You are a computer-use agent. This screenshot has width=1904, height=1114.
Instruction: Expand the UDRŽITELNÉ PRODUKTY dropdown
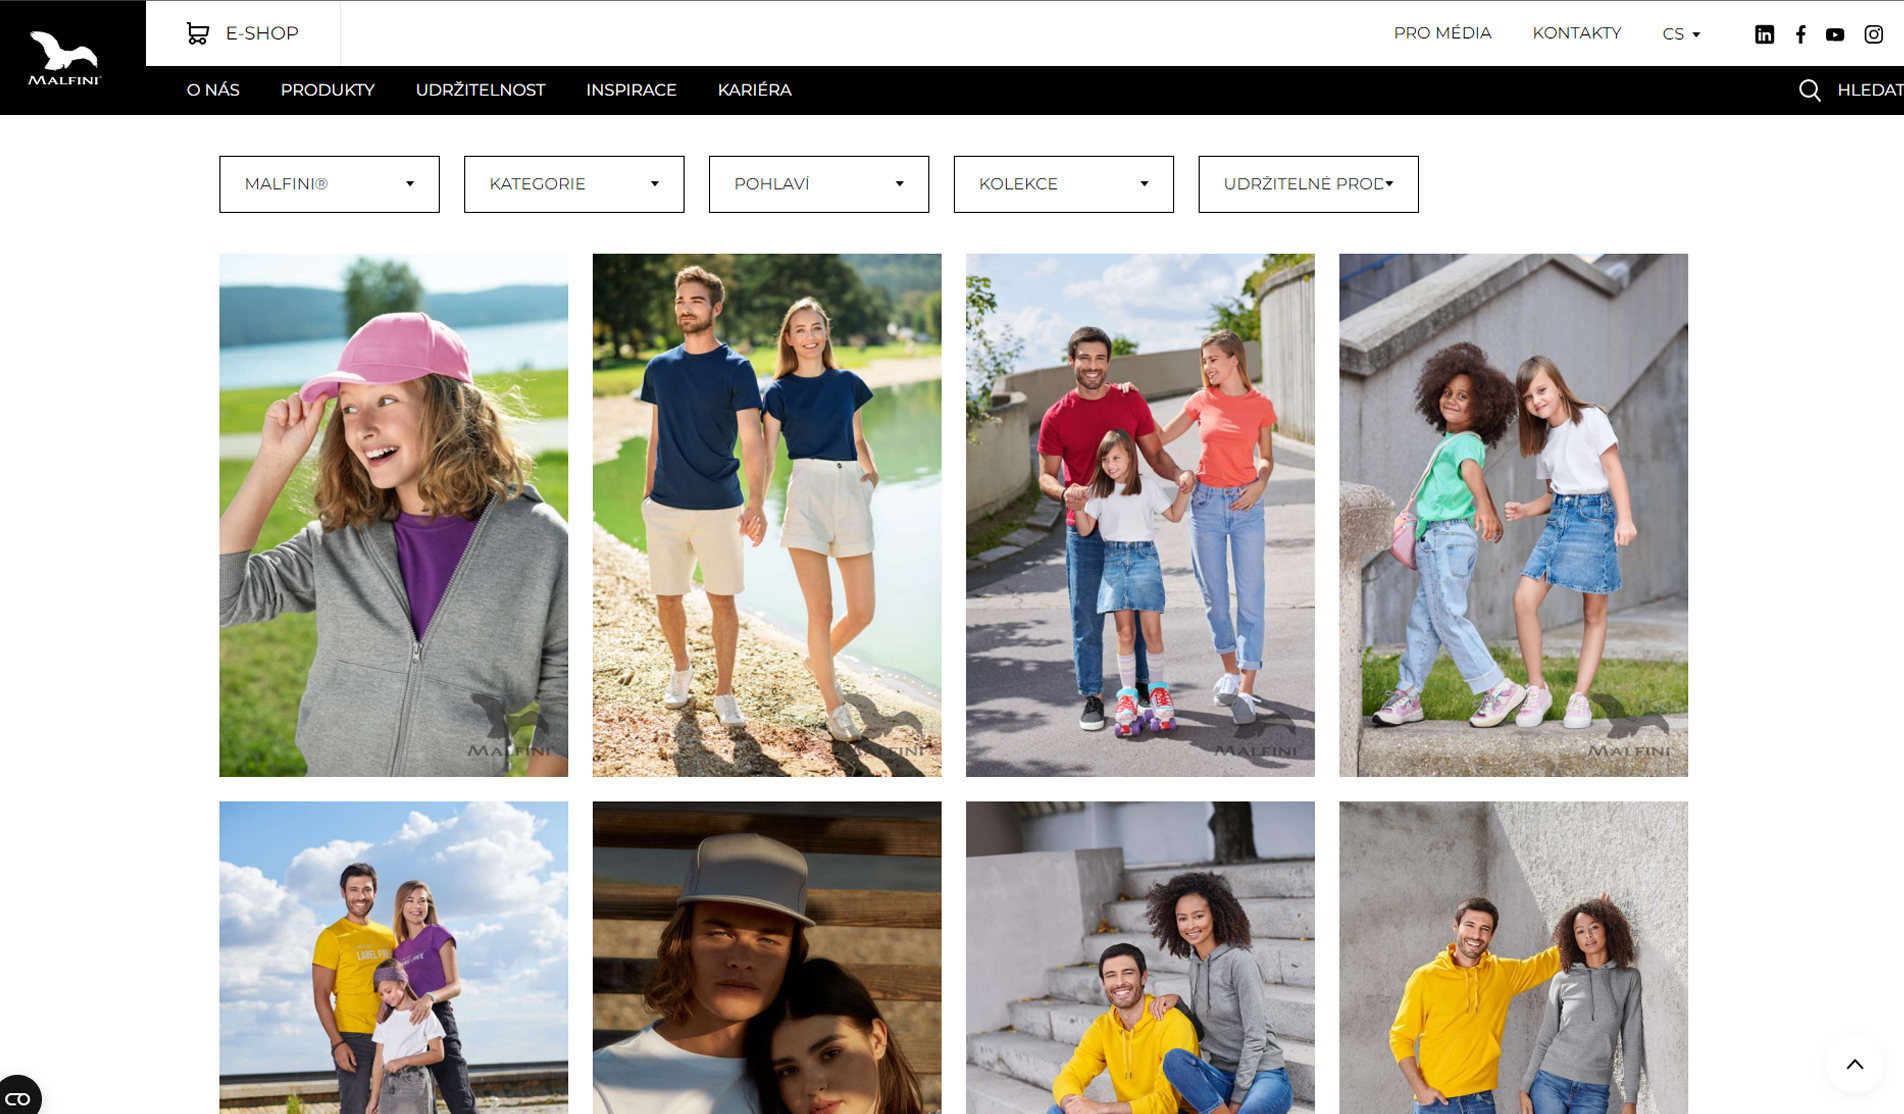pos(1308,184)
